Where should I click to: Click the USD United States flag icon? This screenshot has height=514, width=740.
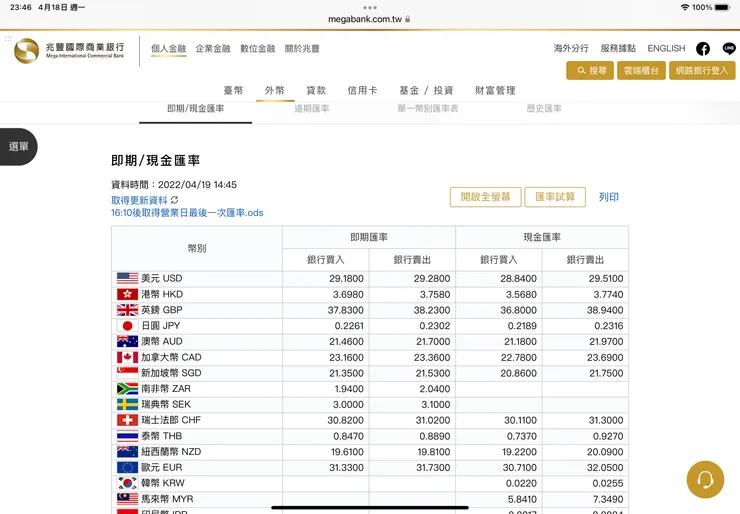127,278
